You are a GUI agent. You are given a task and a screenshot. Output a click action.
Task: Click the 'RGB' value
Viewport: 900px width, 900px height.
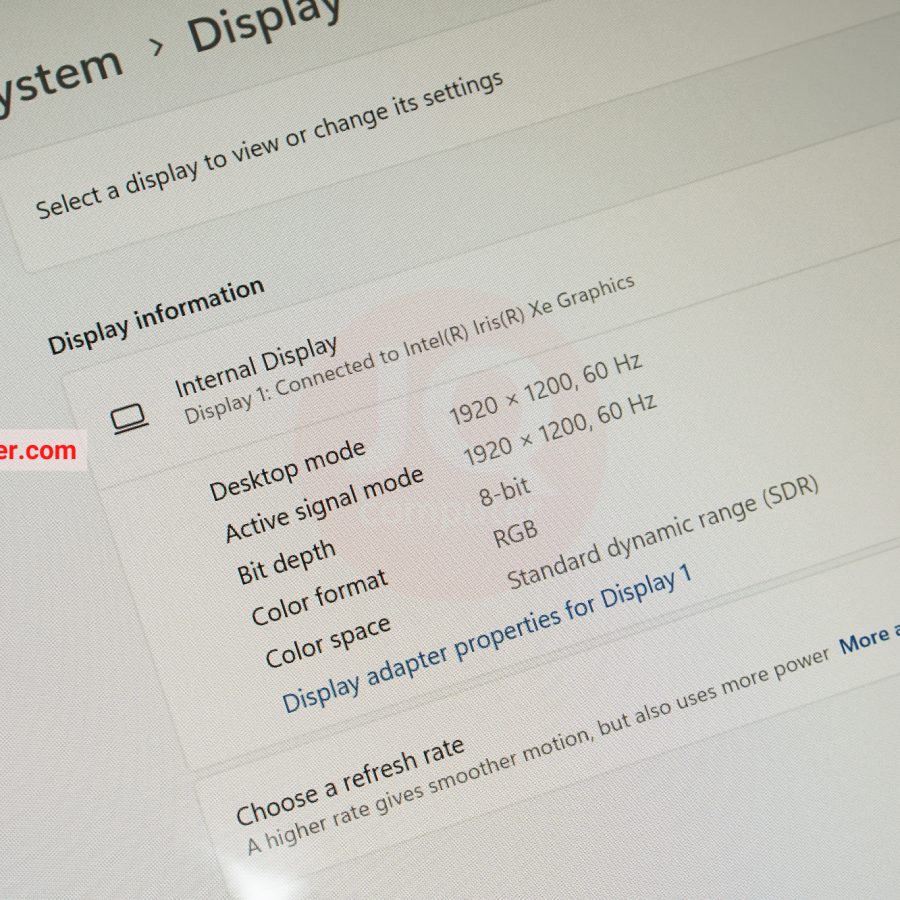tap(515, 533)
